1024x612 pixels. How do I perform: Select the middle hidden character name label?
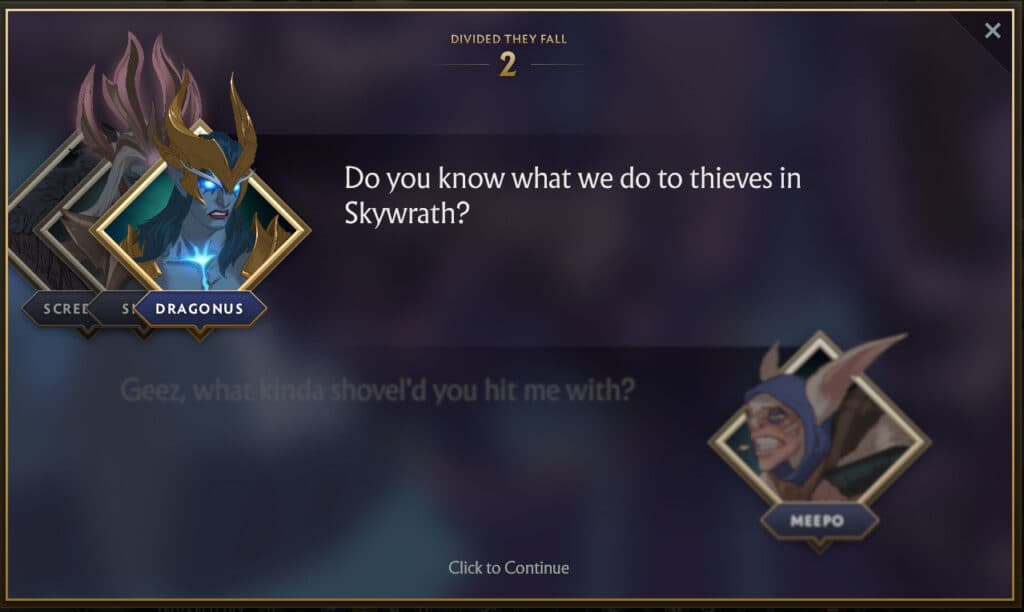120,308
